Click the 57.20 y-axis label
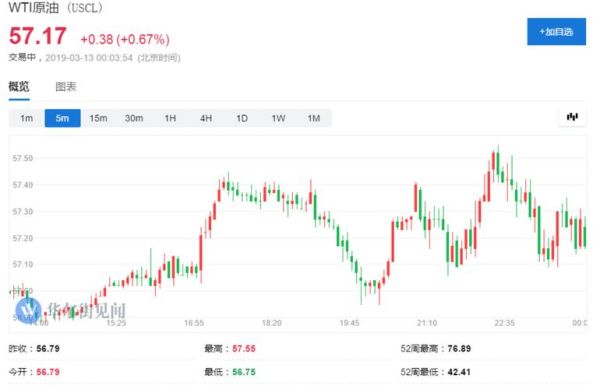600x389 pixels. (x=23, y=238)
